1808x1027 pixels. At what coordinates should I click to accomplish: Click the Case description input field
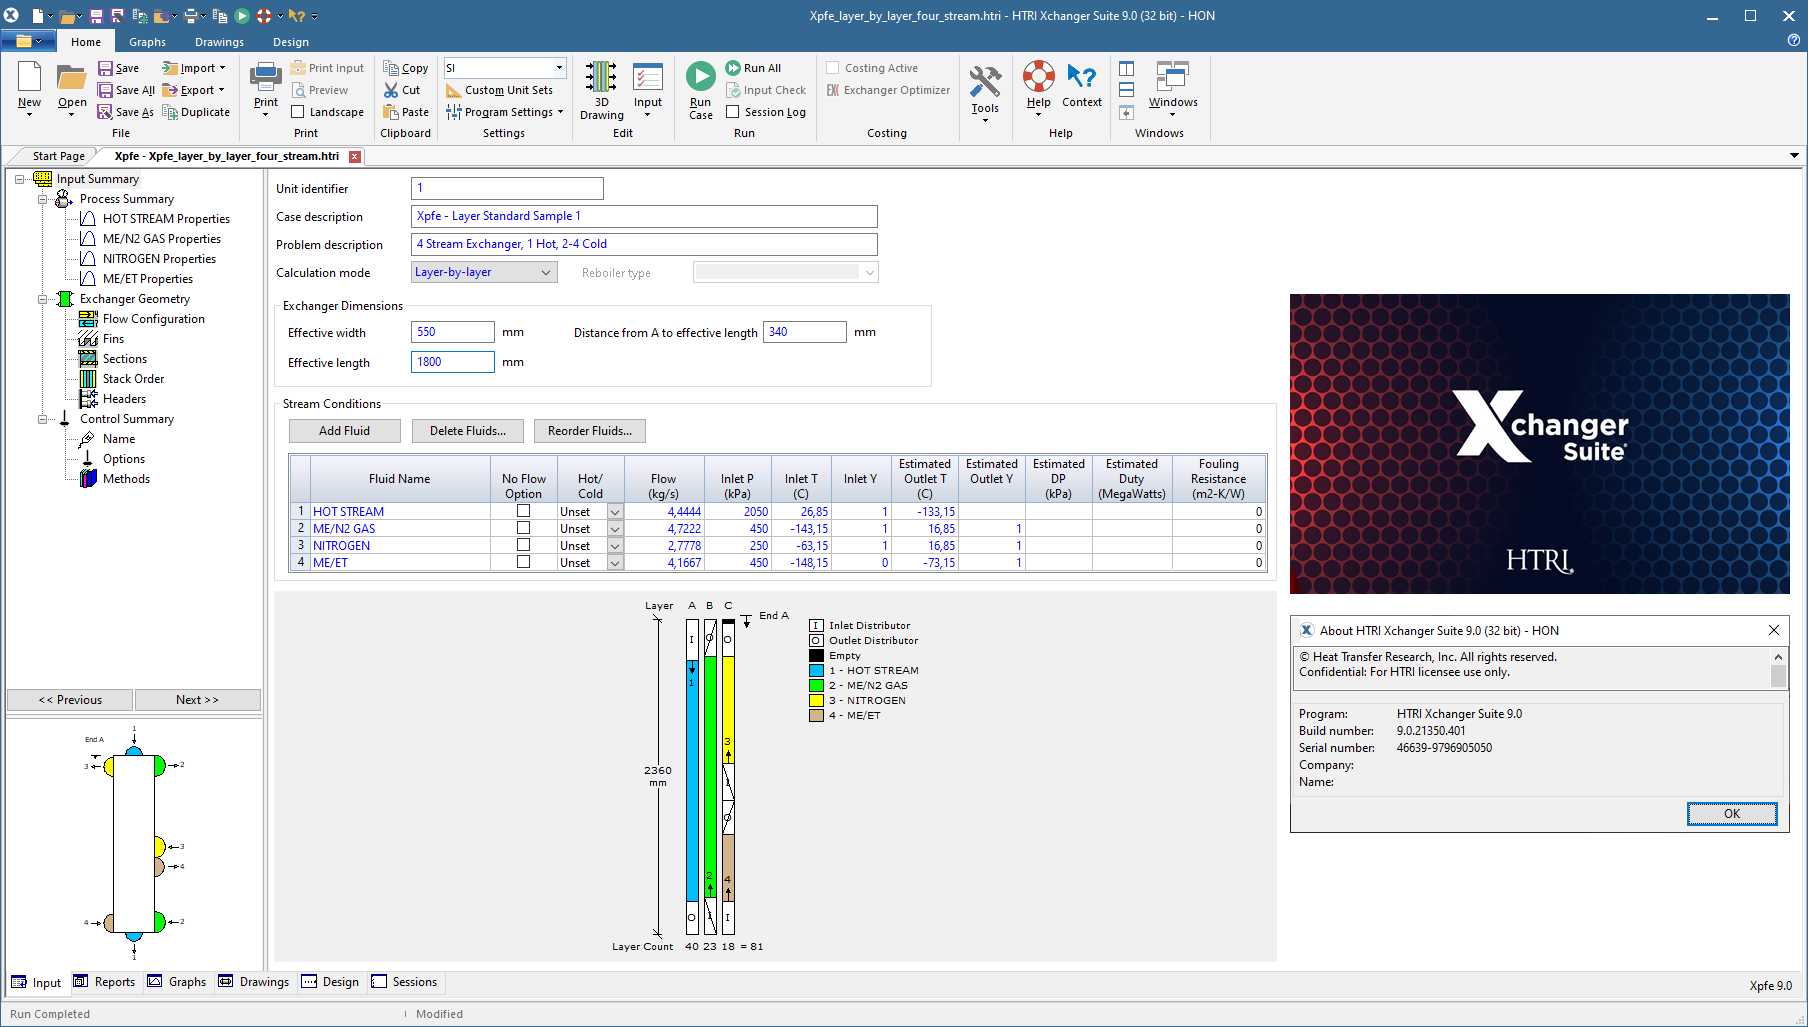coord(644,216)
